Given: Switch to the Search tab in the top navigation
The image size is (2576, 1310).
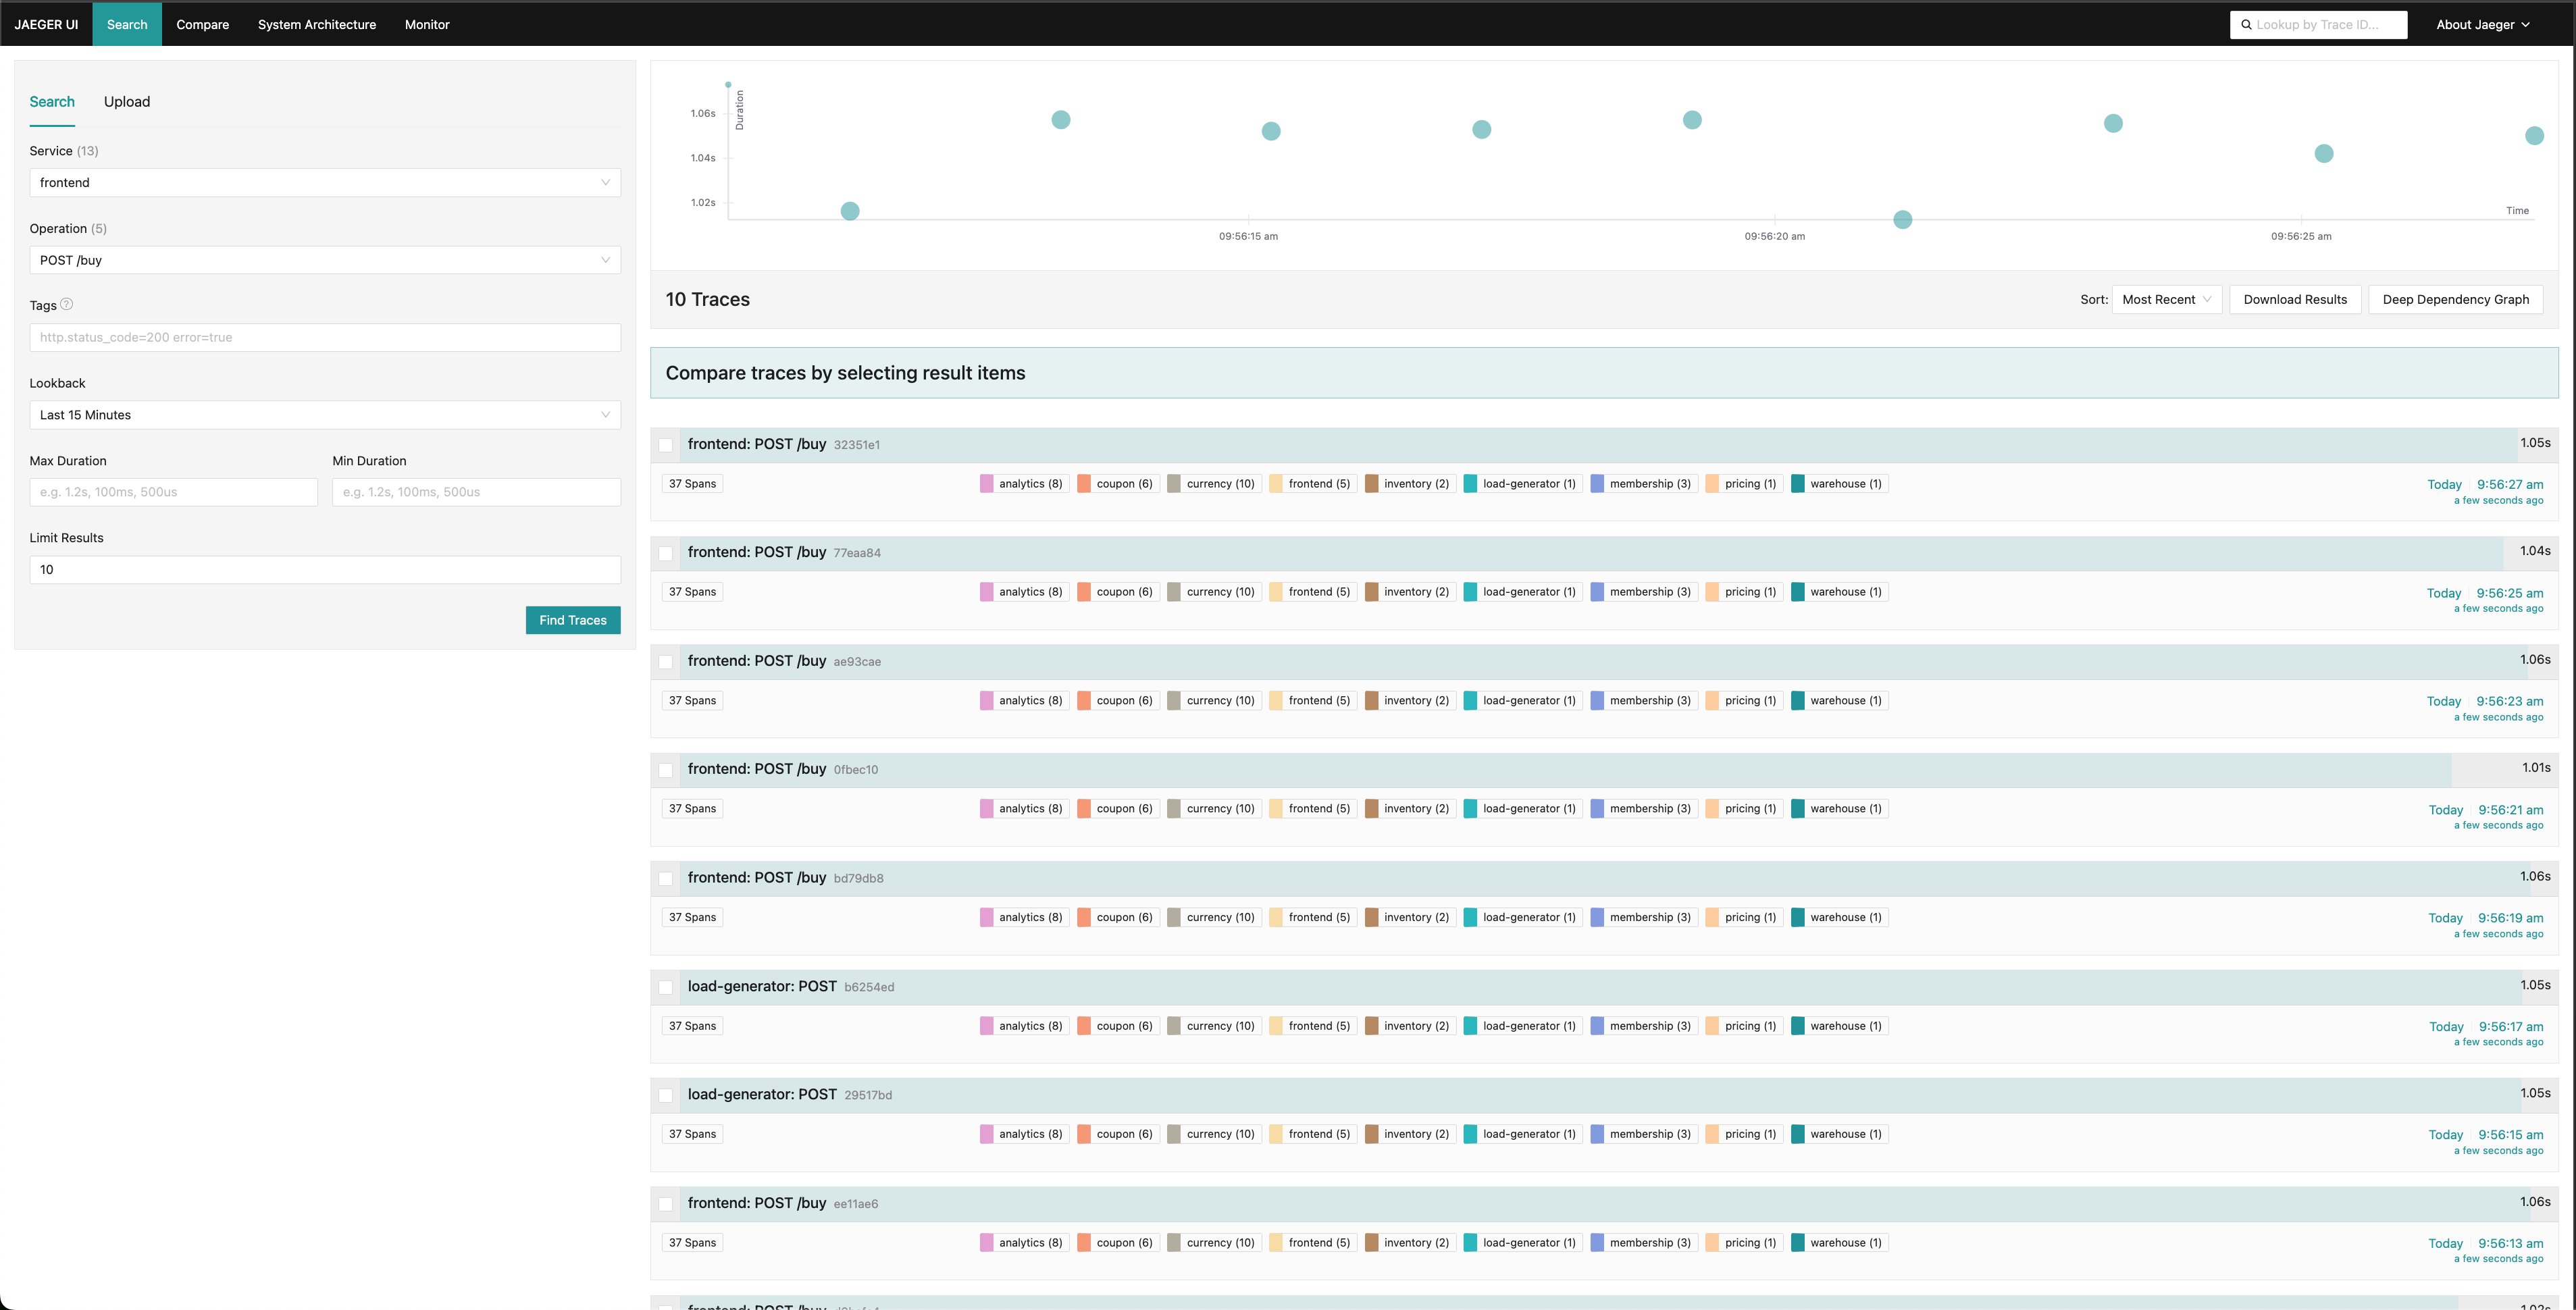Looking at the screenshot, I should click(127, 24).
